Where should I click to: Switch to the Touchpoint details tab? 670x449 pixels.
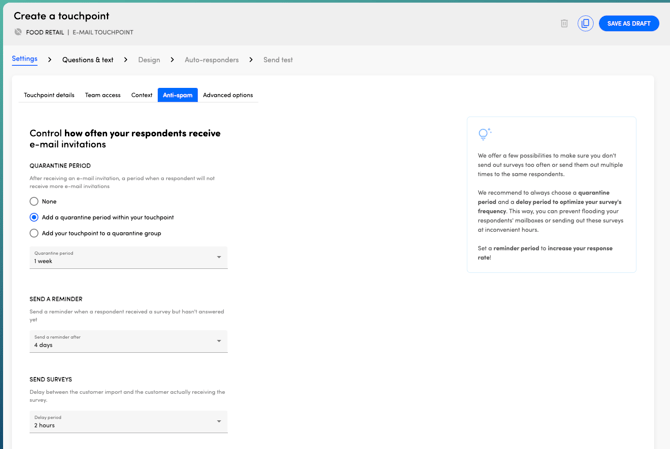pos(49,95)
